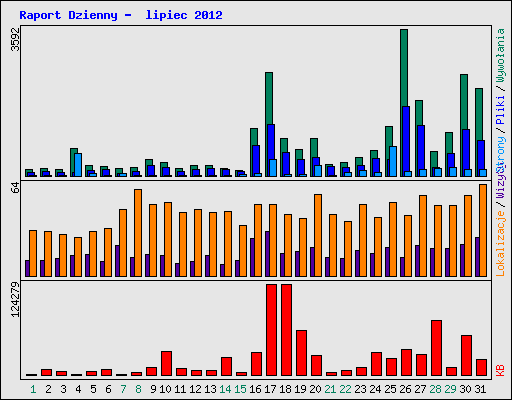
Task: Click green day label '14' on the x-axis
Action: pos(225,389)
